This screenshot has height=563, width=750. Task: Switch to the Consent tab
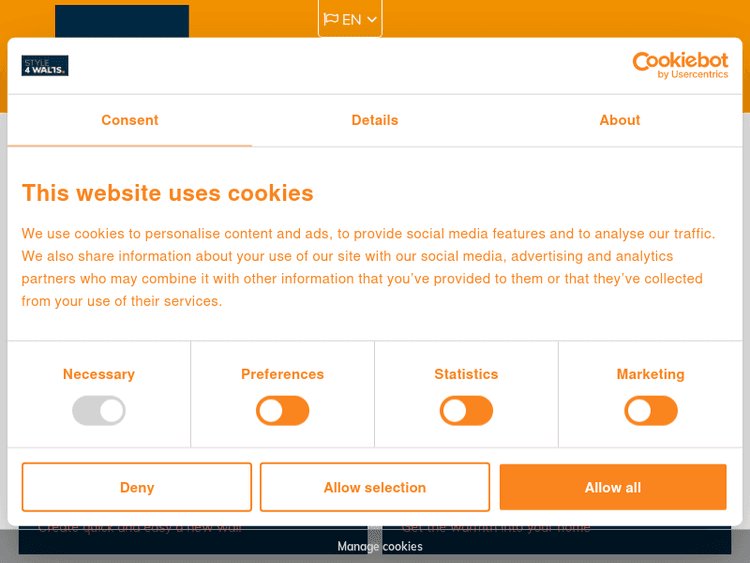(x=129, y=120)
